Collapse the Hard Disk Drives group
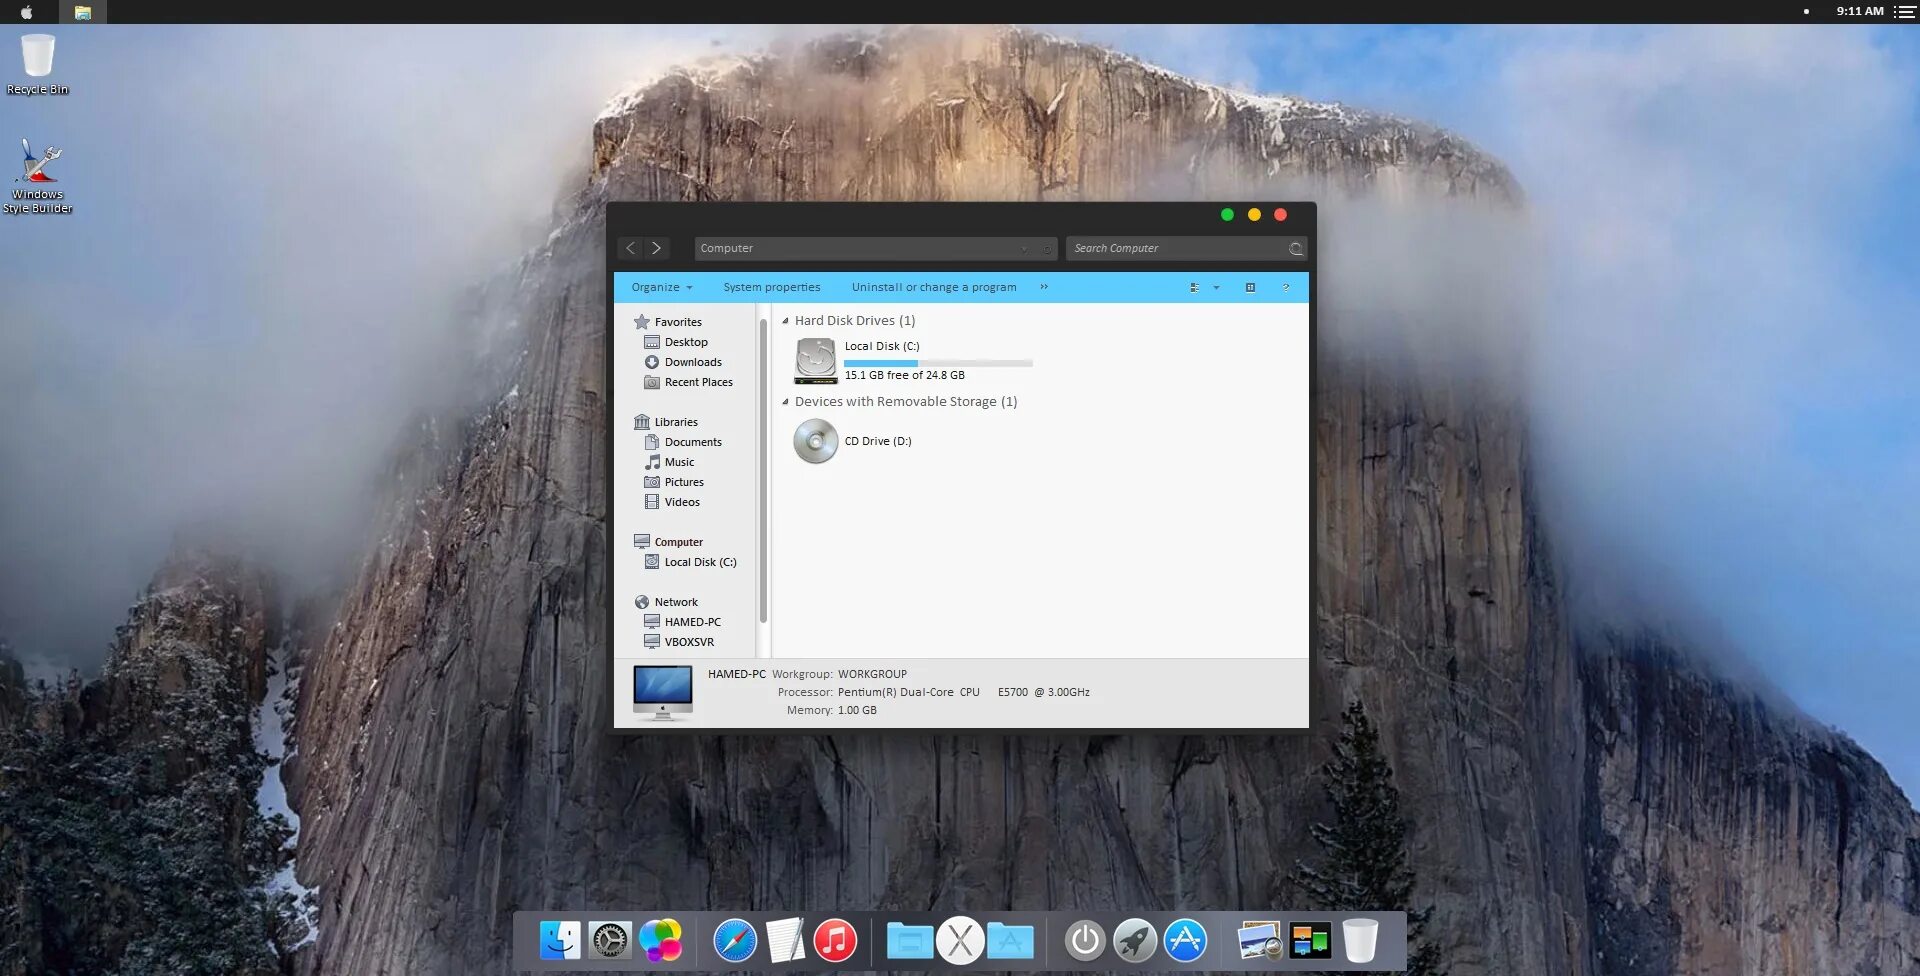This screenshot has height=976, width=1920. tap(785, 321)
